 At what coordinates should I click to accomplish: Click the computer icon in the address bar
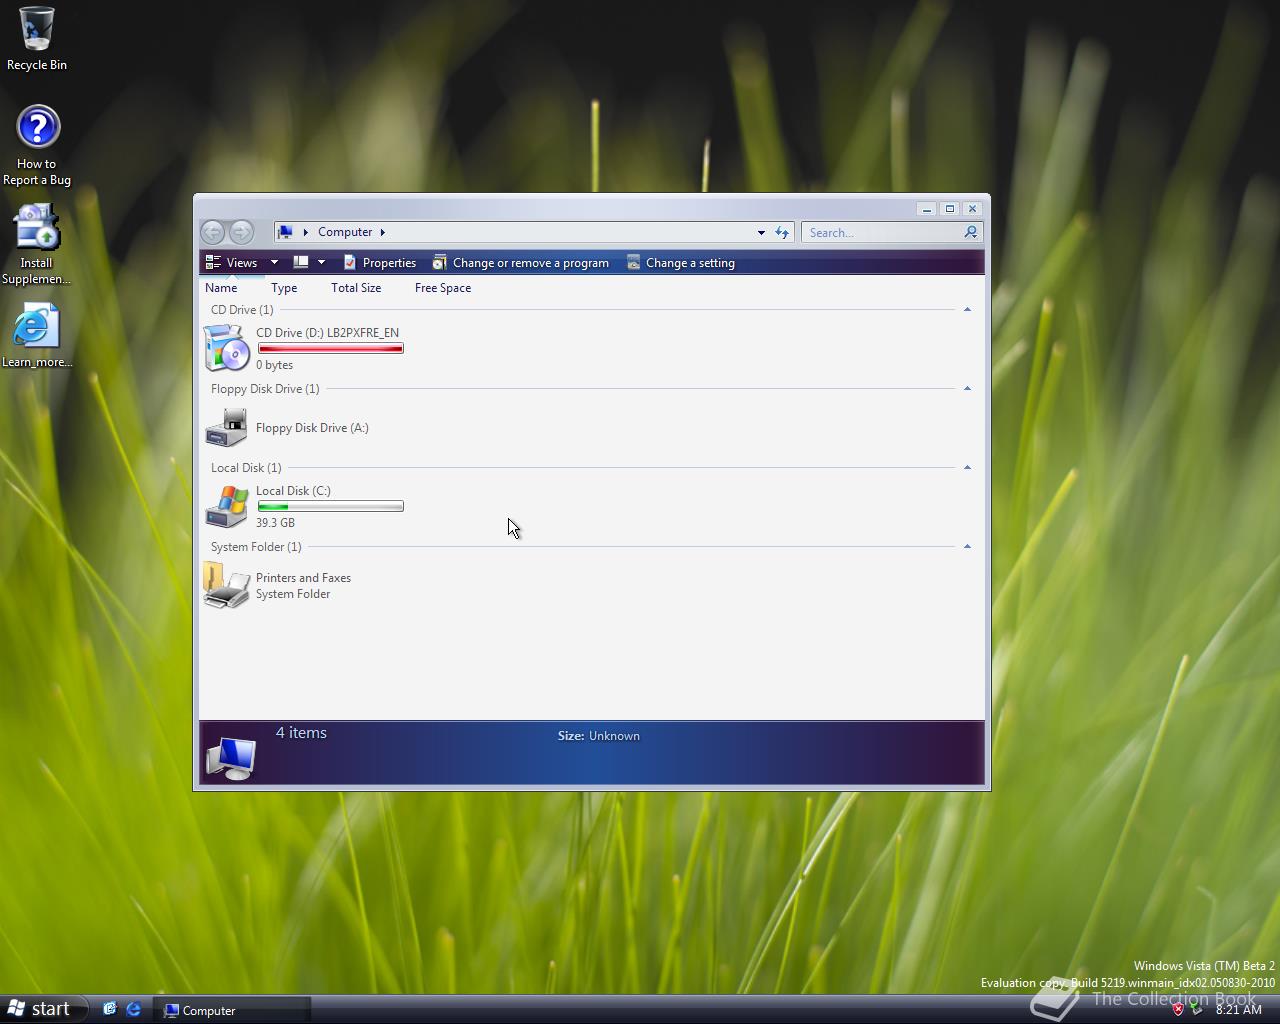(x=285, y=232)
